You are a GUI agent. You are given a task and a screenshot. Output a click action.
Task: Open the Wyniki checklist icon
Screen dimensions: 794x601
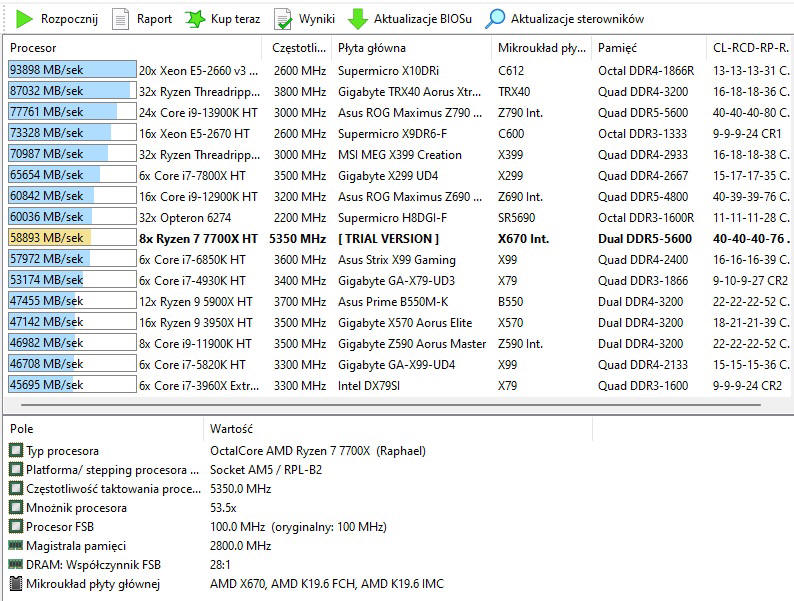pos(284,19)
